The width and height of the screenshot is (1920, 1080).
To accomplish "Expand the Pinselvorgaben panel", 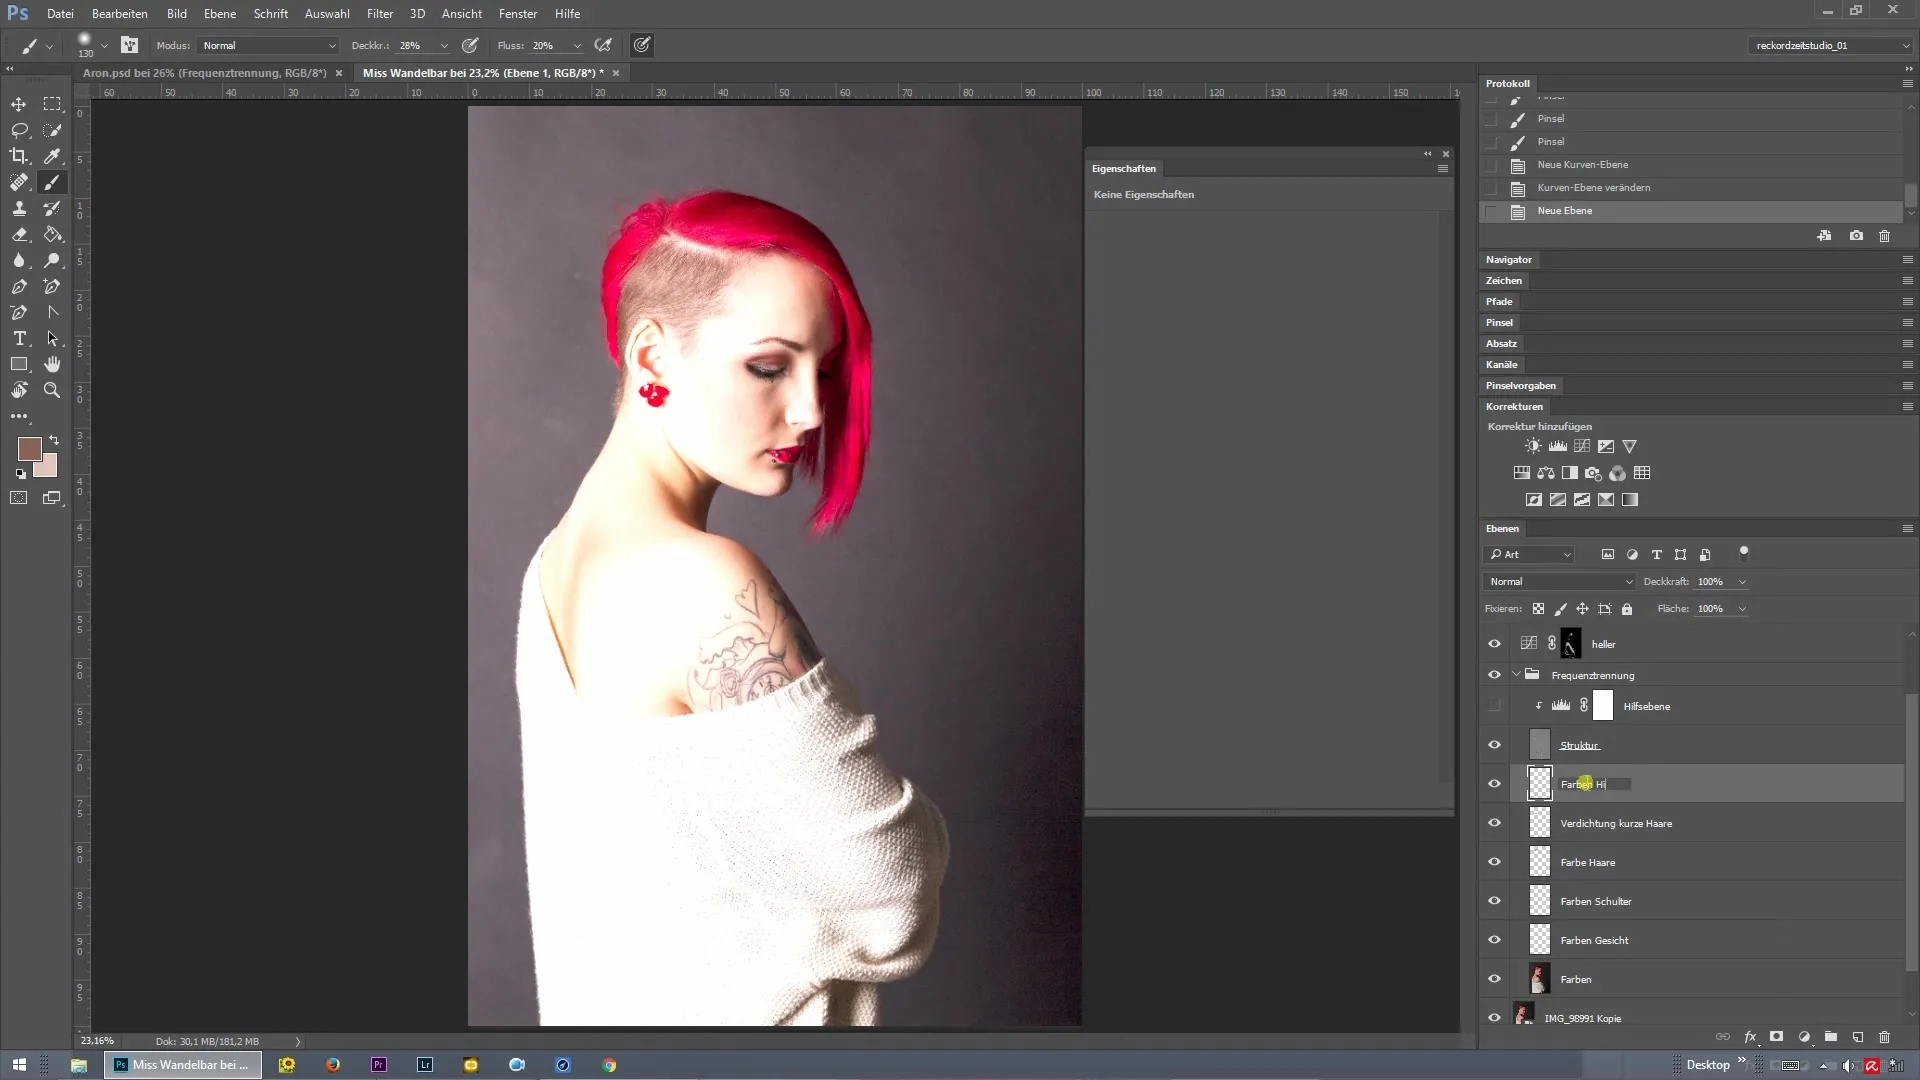I will 1520,386.
